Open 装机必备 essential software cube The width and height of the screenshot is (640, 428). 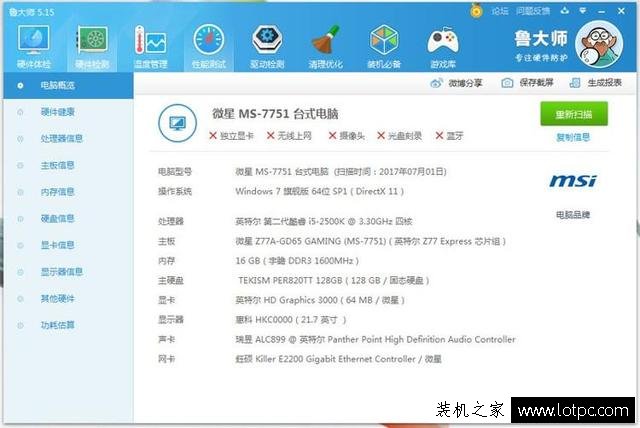click(x=384, y=46)
